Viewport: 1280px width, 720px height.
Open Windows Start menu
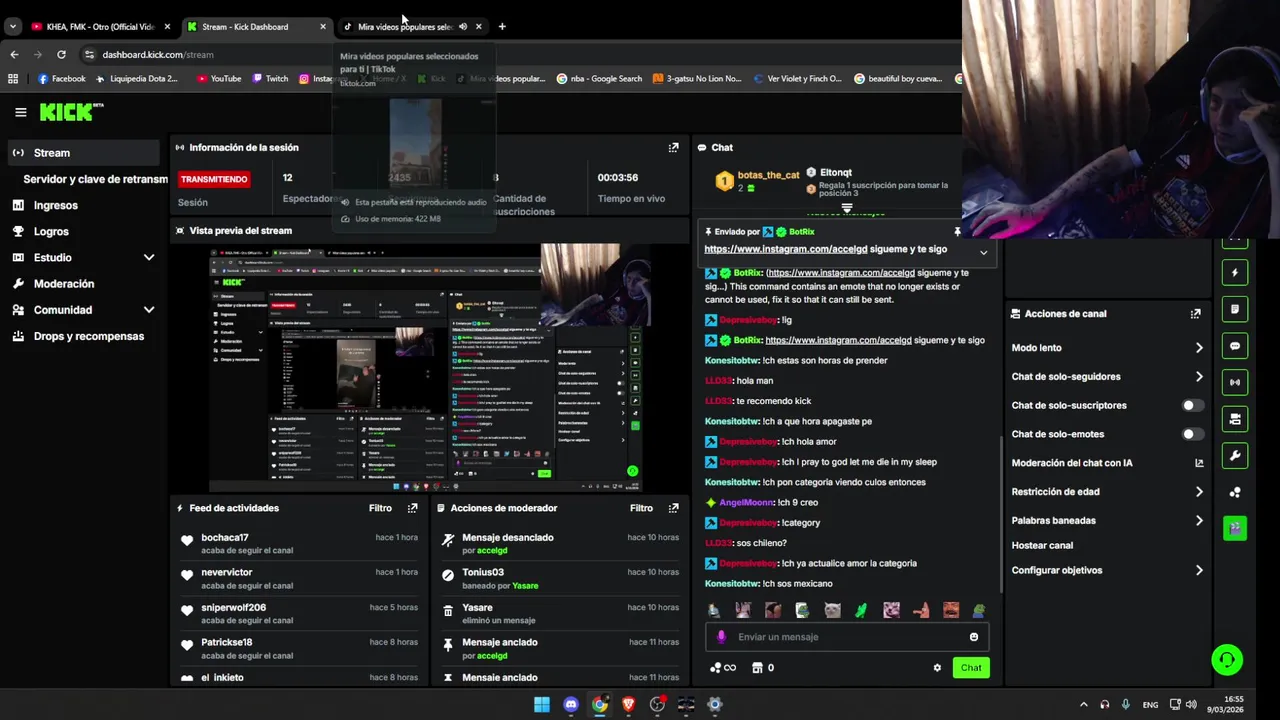[541, 704]
